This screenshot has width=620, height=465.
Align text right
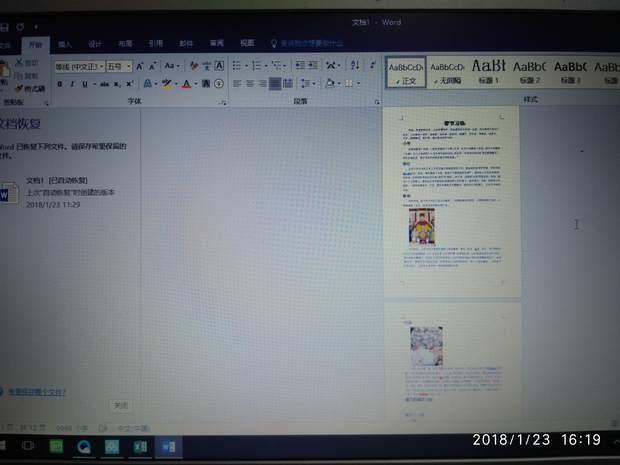click(x=262, y=83)
